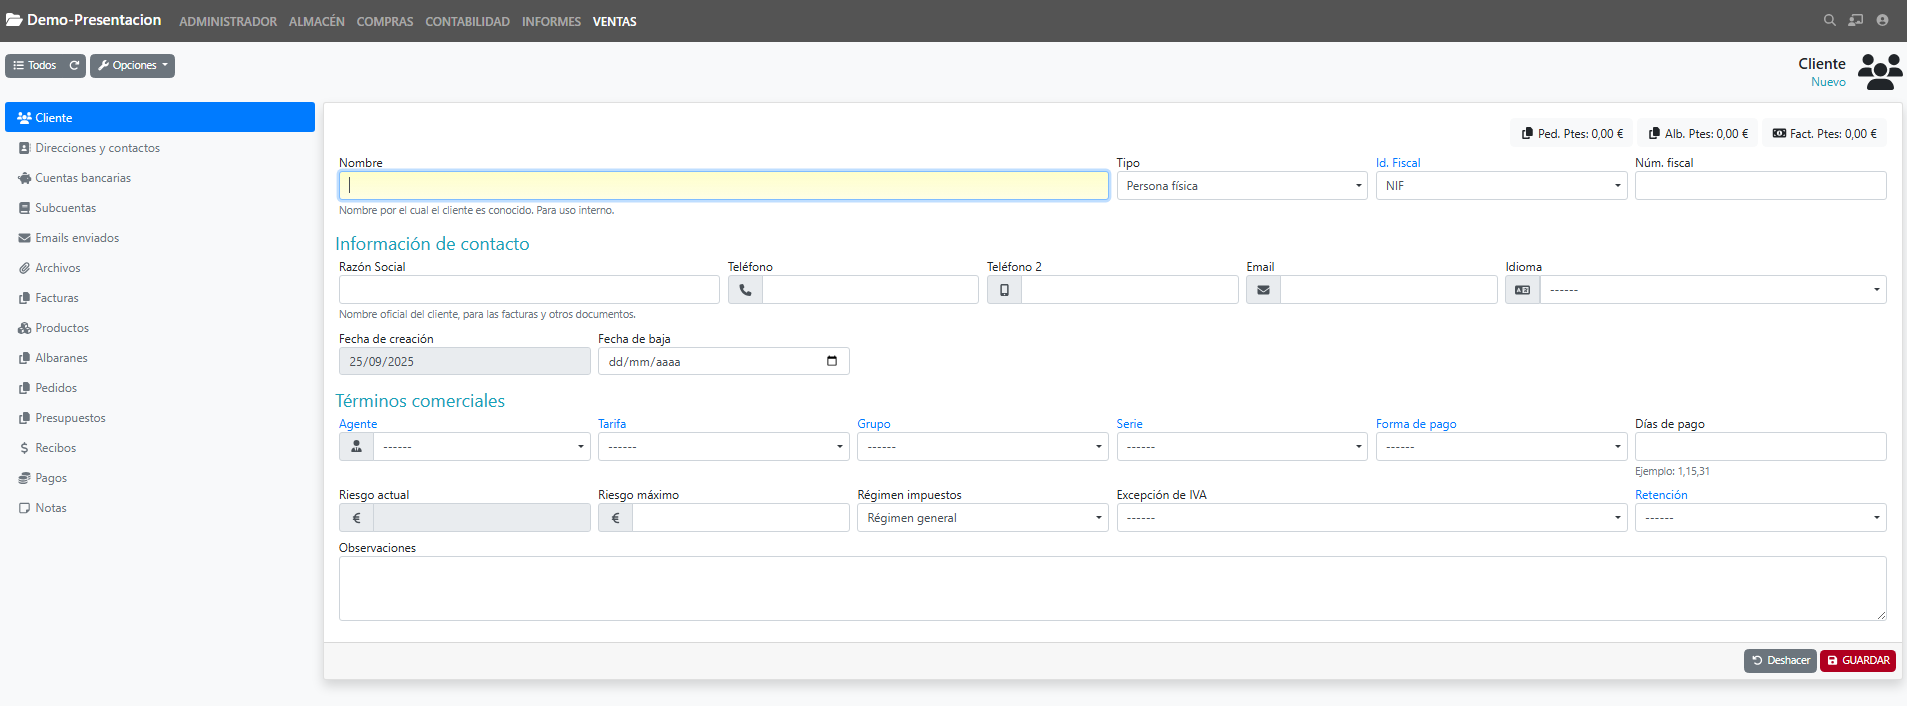Screen dimensions: 1907x706
Task: Open Productos sidebar section
Action: (160, 328)
